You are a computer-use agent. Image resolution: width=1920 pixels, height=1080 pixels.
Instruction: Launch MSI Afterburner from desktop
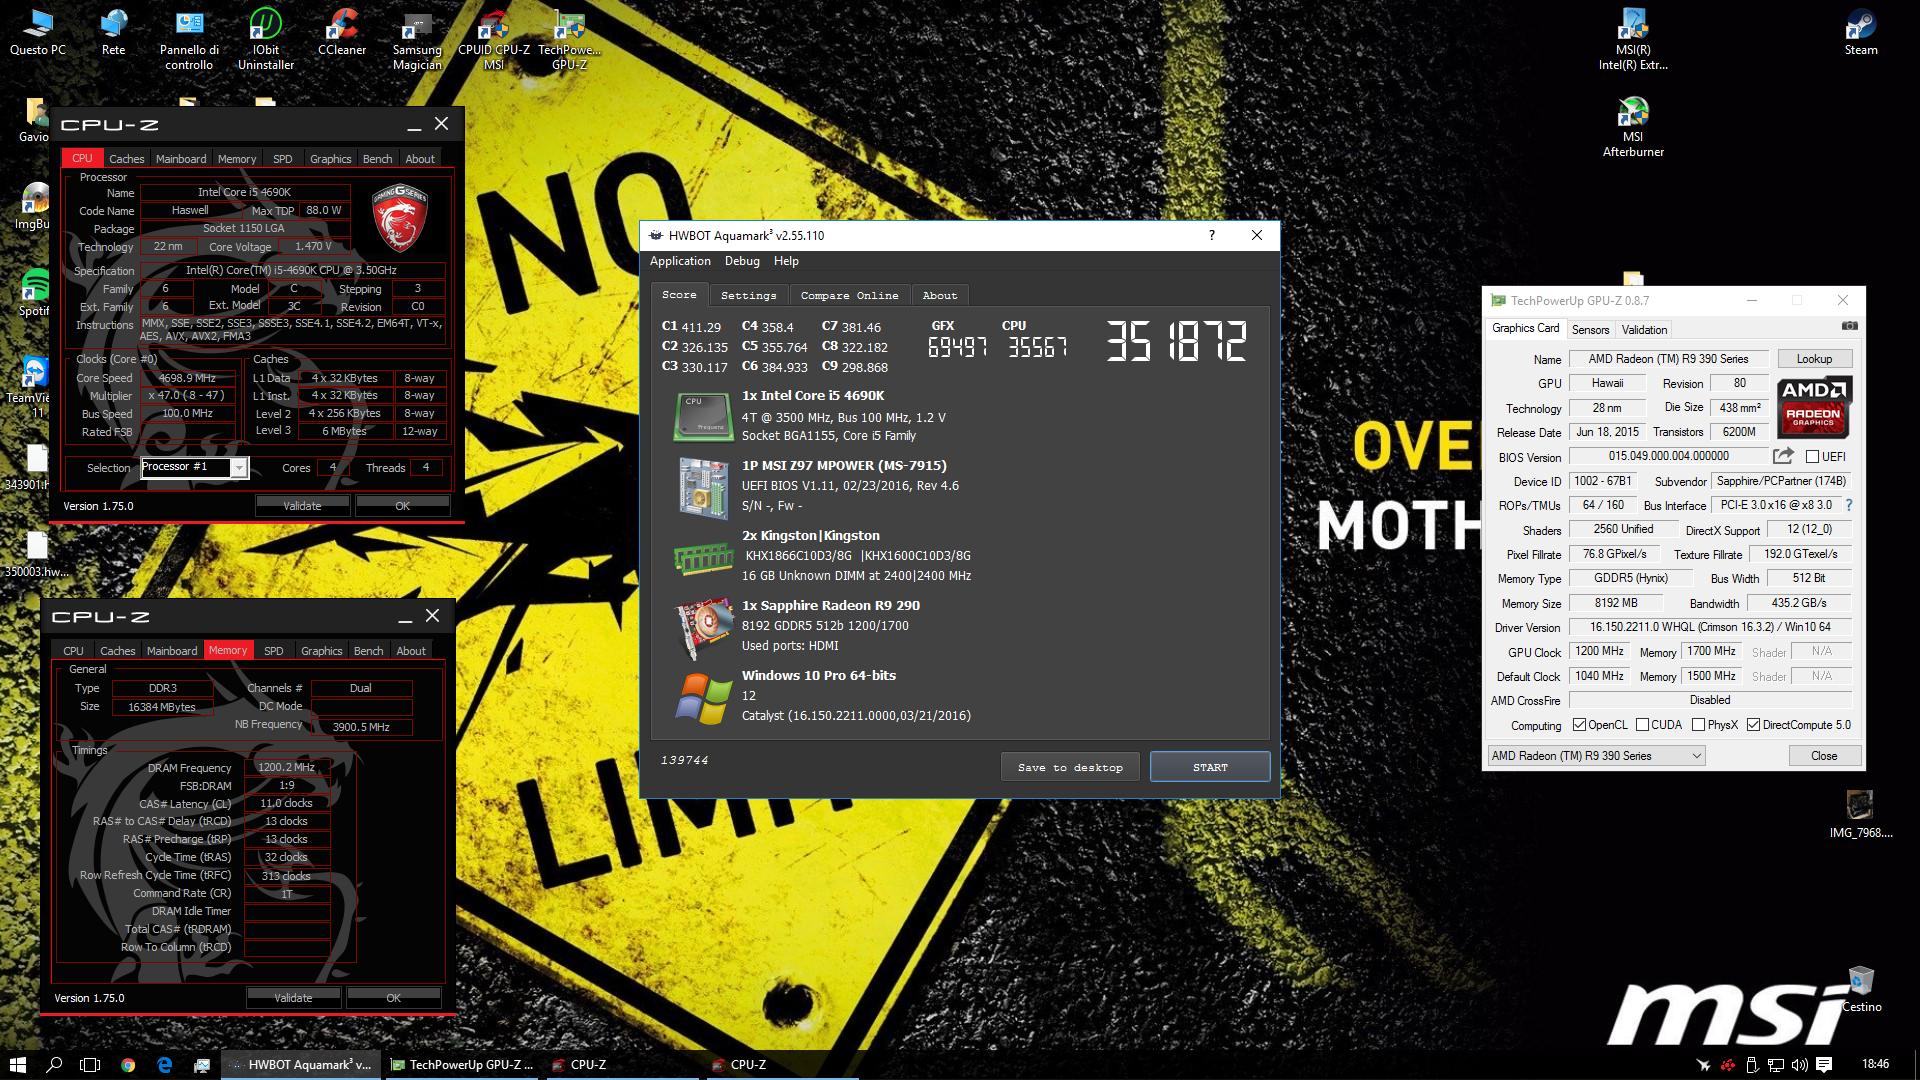point(1633,127)
